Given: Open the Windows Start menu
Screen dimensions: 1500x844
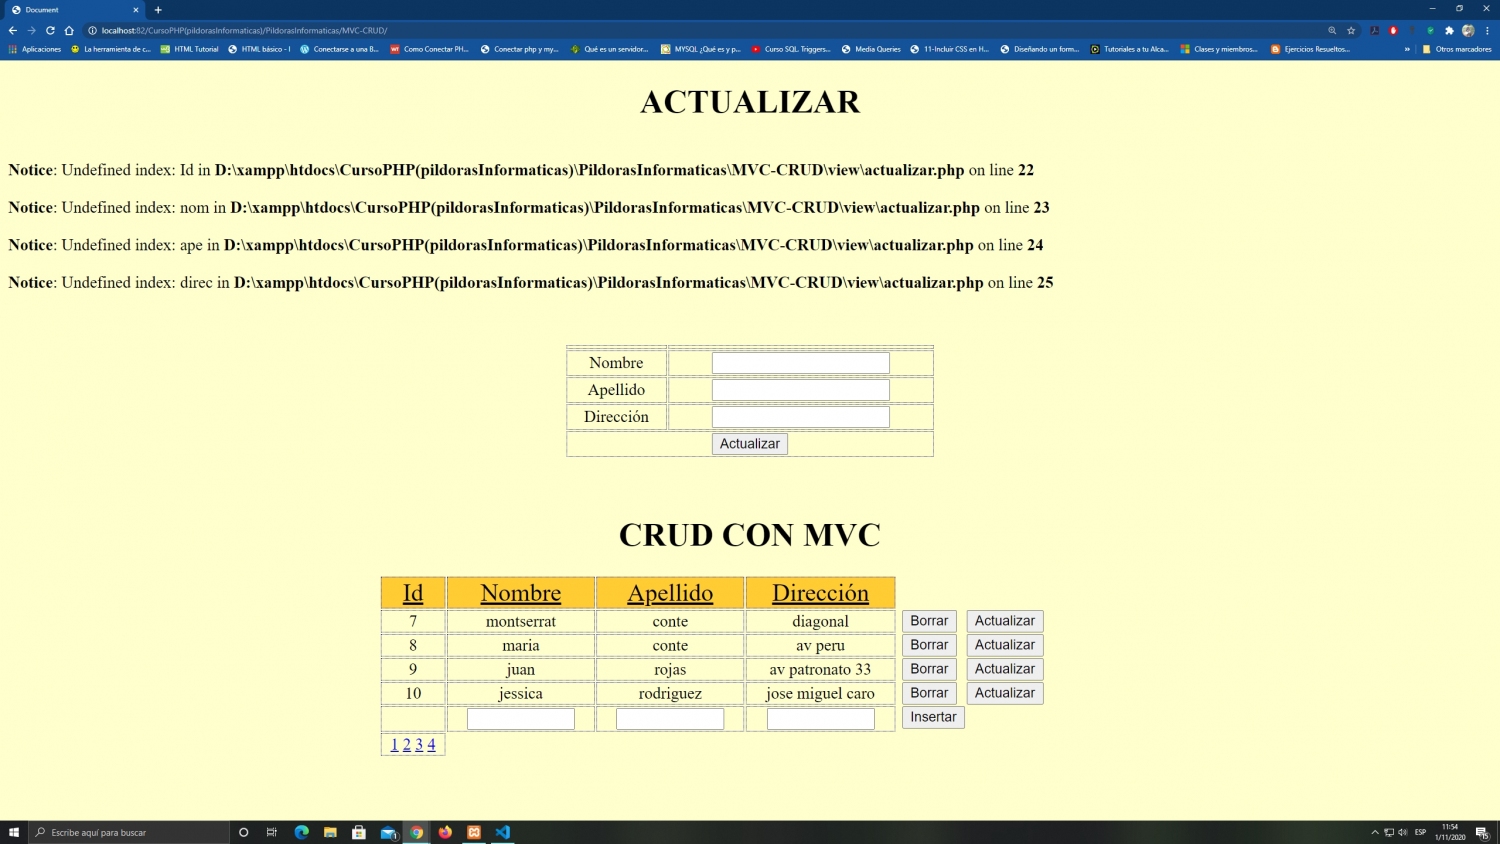Looking at the screenshot, I should point(14,832).
